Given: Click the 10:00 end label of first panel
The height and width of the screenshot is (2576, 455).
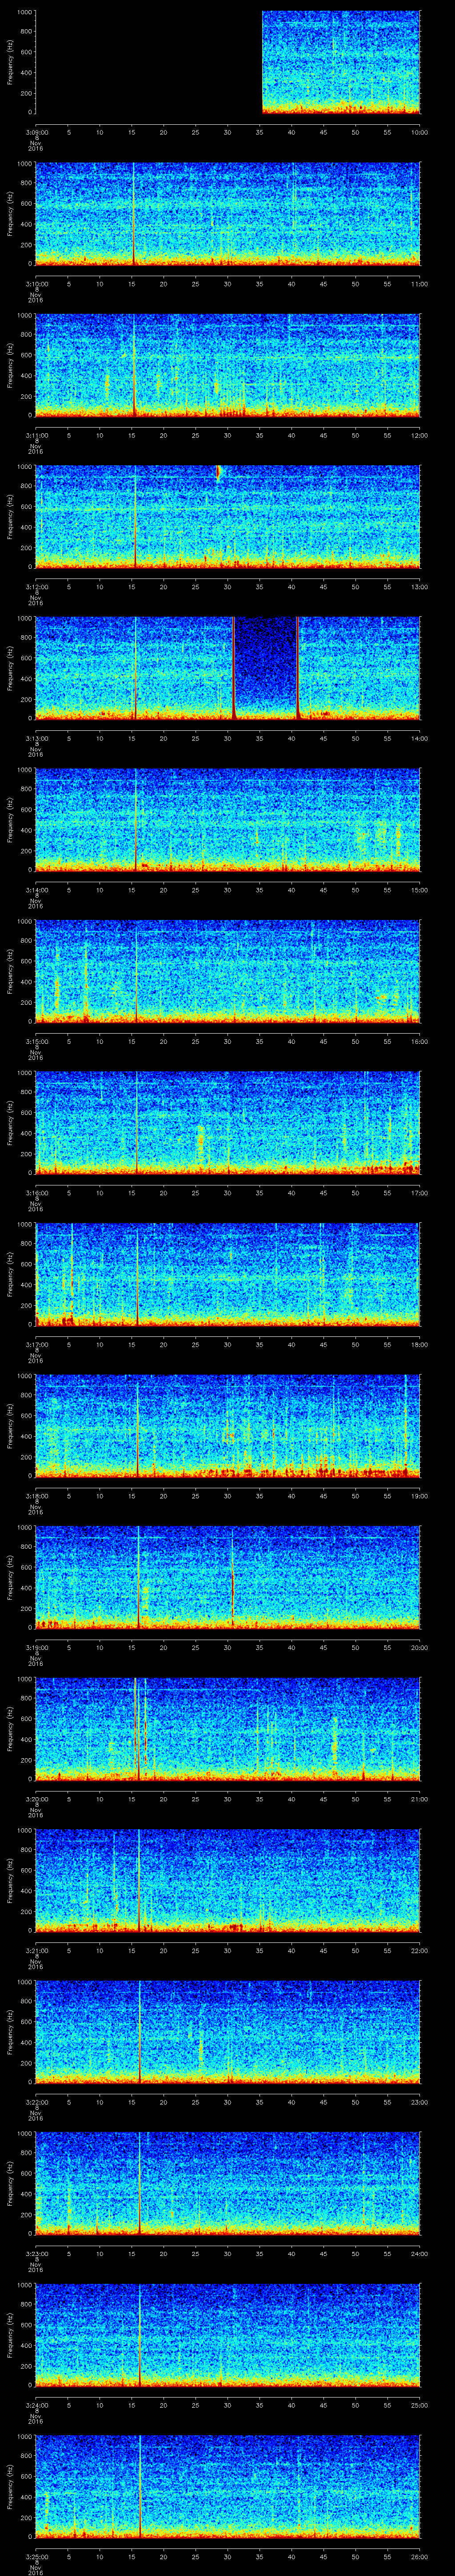Looking at the screenshot, I should coord(418,131).
